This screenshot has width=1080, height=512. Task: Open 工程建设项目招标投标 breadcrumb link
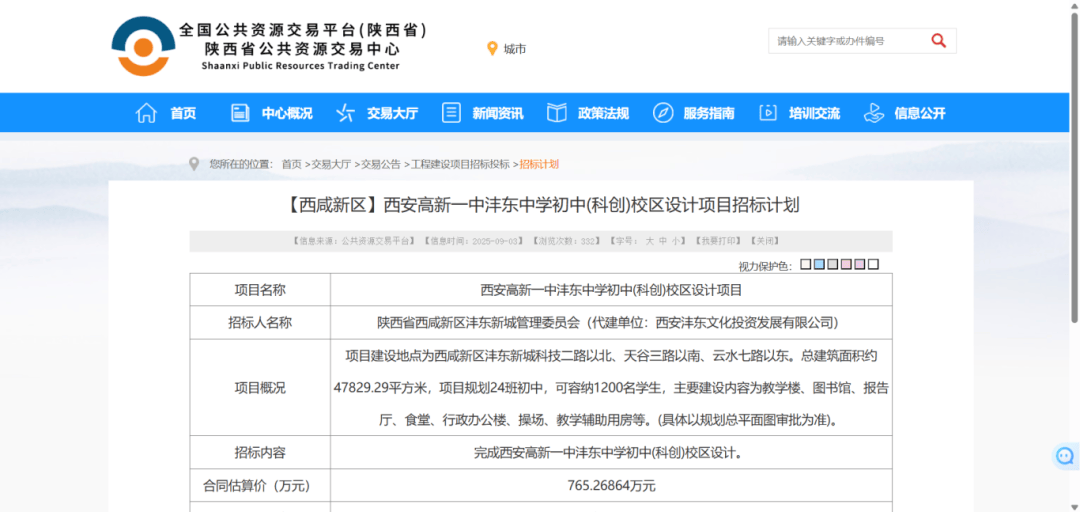[x=460, y=164]
